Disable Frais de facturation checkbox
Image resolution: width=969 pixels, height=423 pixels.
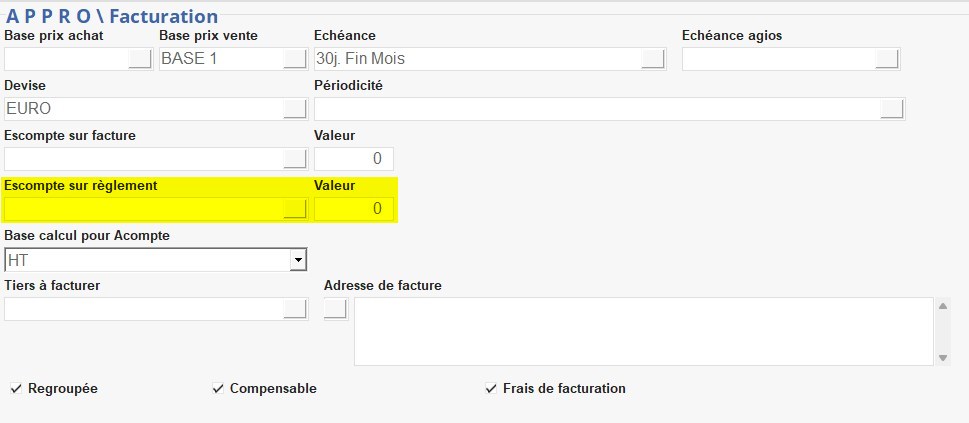pyautogui.click(x=490, y=388)
